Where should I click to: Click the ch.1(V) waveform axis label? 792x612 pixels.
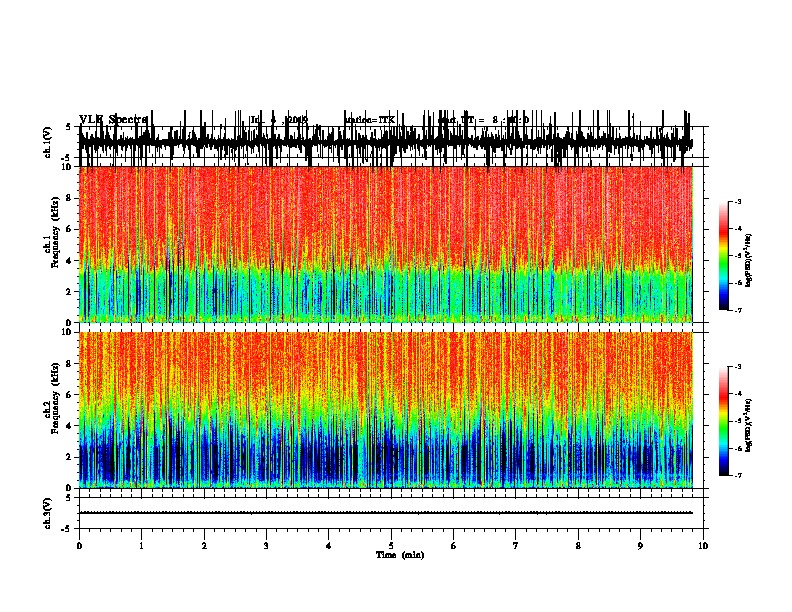click(48, 142)
